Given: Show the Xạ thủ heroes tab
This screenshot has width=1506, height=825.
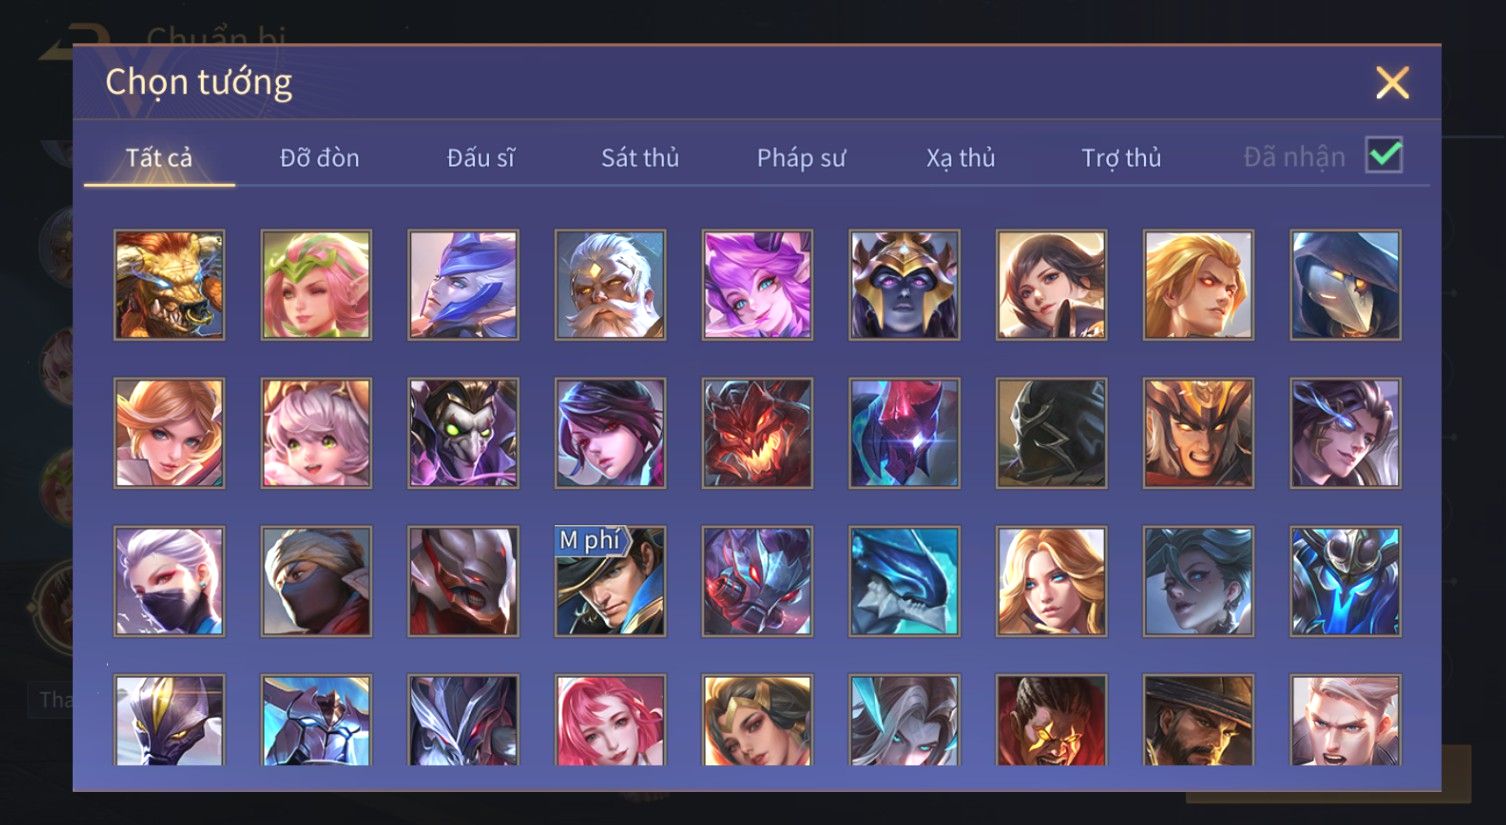Looking at the screenshot, I should pos(960,158).
